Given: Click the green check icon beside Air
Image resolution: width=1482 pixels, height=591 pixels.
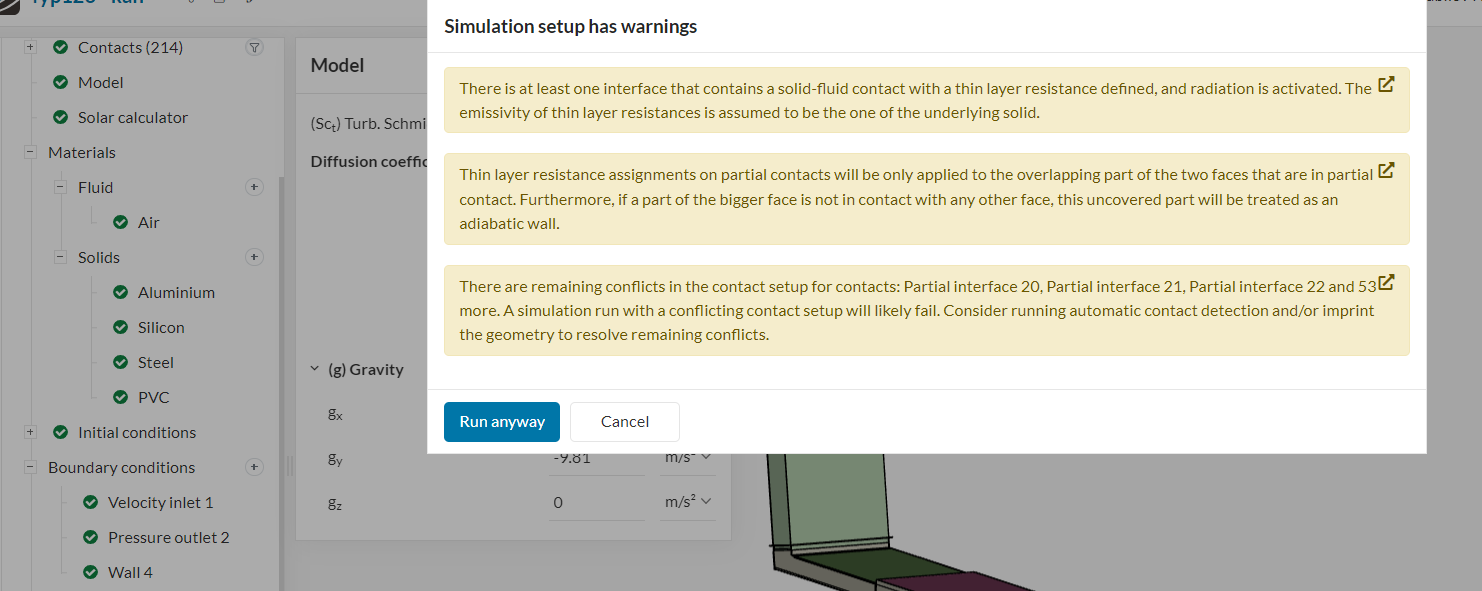Looking at the screenshot, I should coord(121,222).
